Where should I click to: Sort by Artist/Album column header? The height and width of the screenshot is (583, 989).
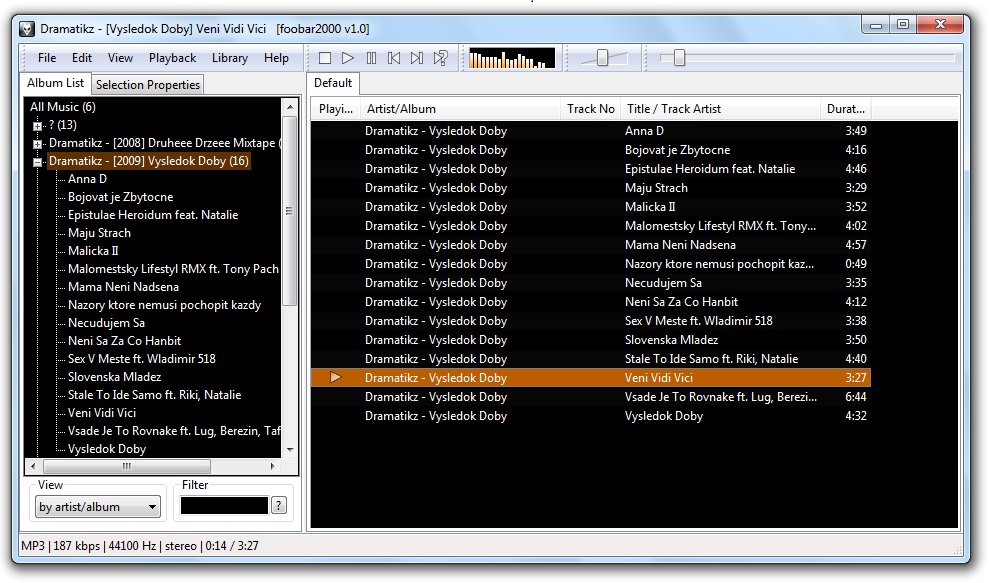point(460,109)
